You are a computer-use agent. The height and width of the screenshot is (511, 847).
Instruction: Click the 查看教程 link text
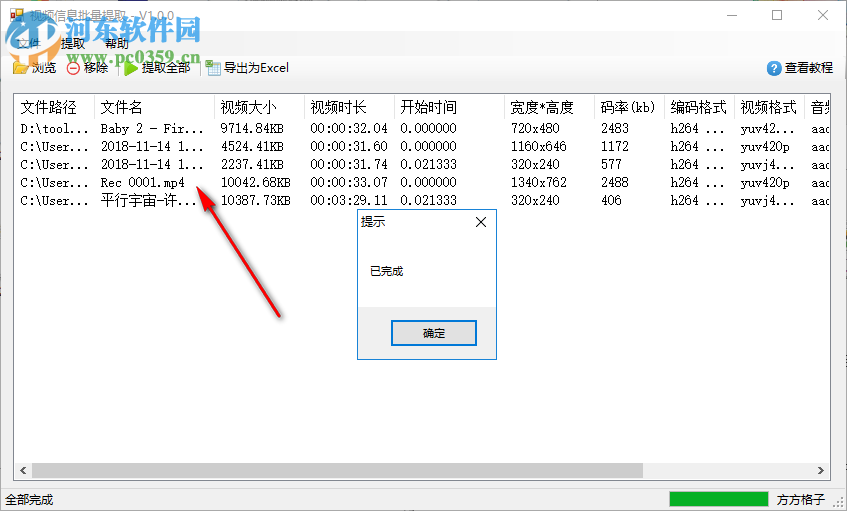pos(809,68)
